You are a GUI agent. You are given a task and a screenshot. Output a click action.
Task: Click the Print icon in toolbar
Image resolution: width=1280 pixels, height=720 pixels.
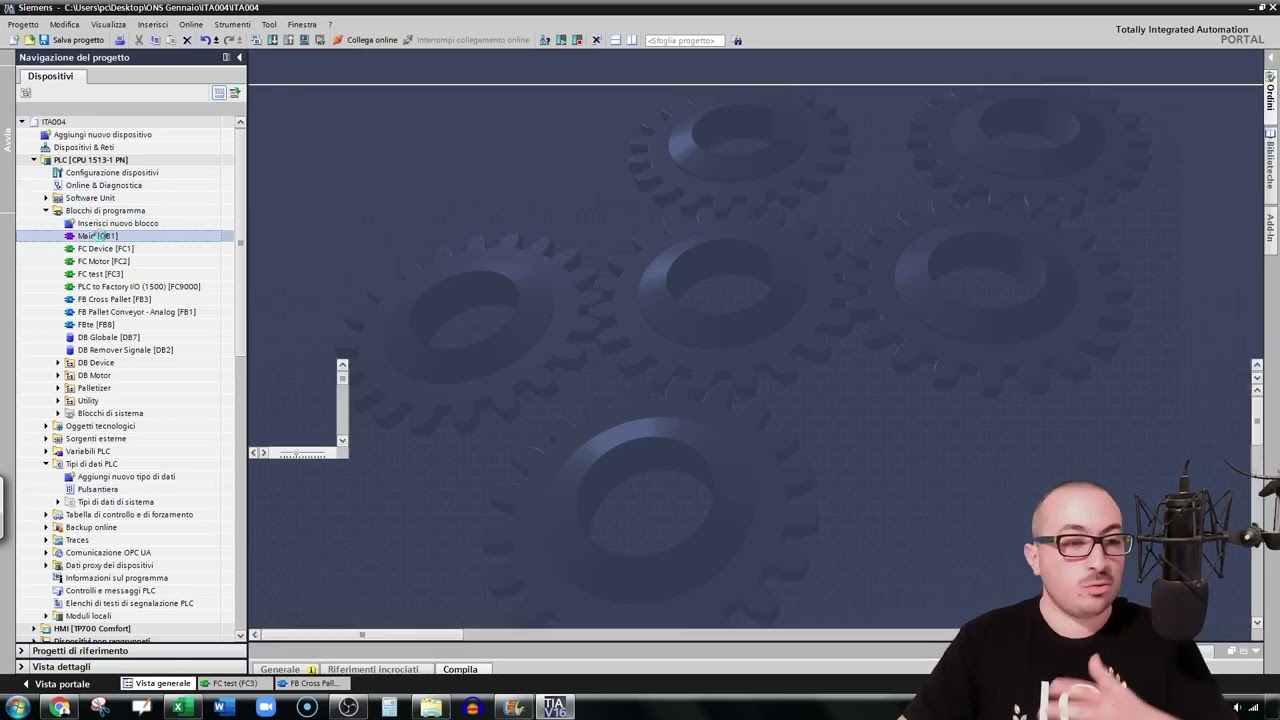(x=120, y=40)
